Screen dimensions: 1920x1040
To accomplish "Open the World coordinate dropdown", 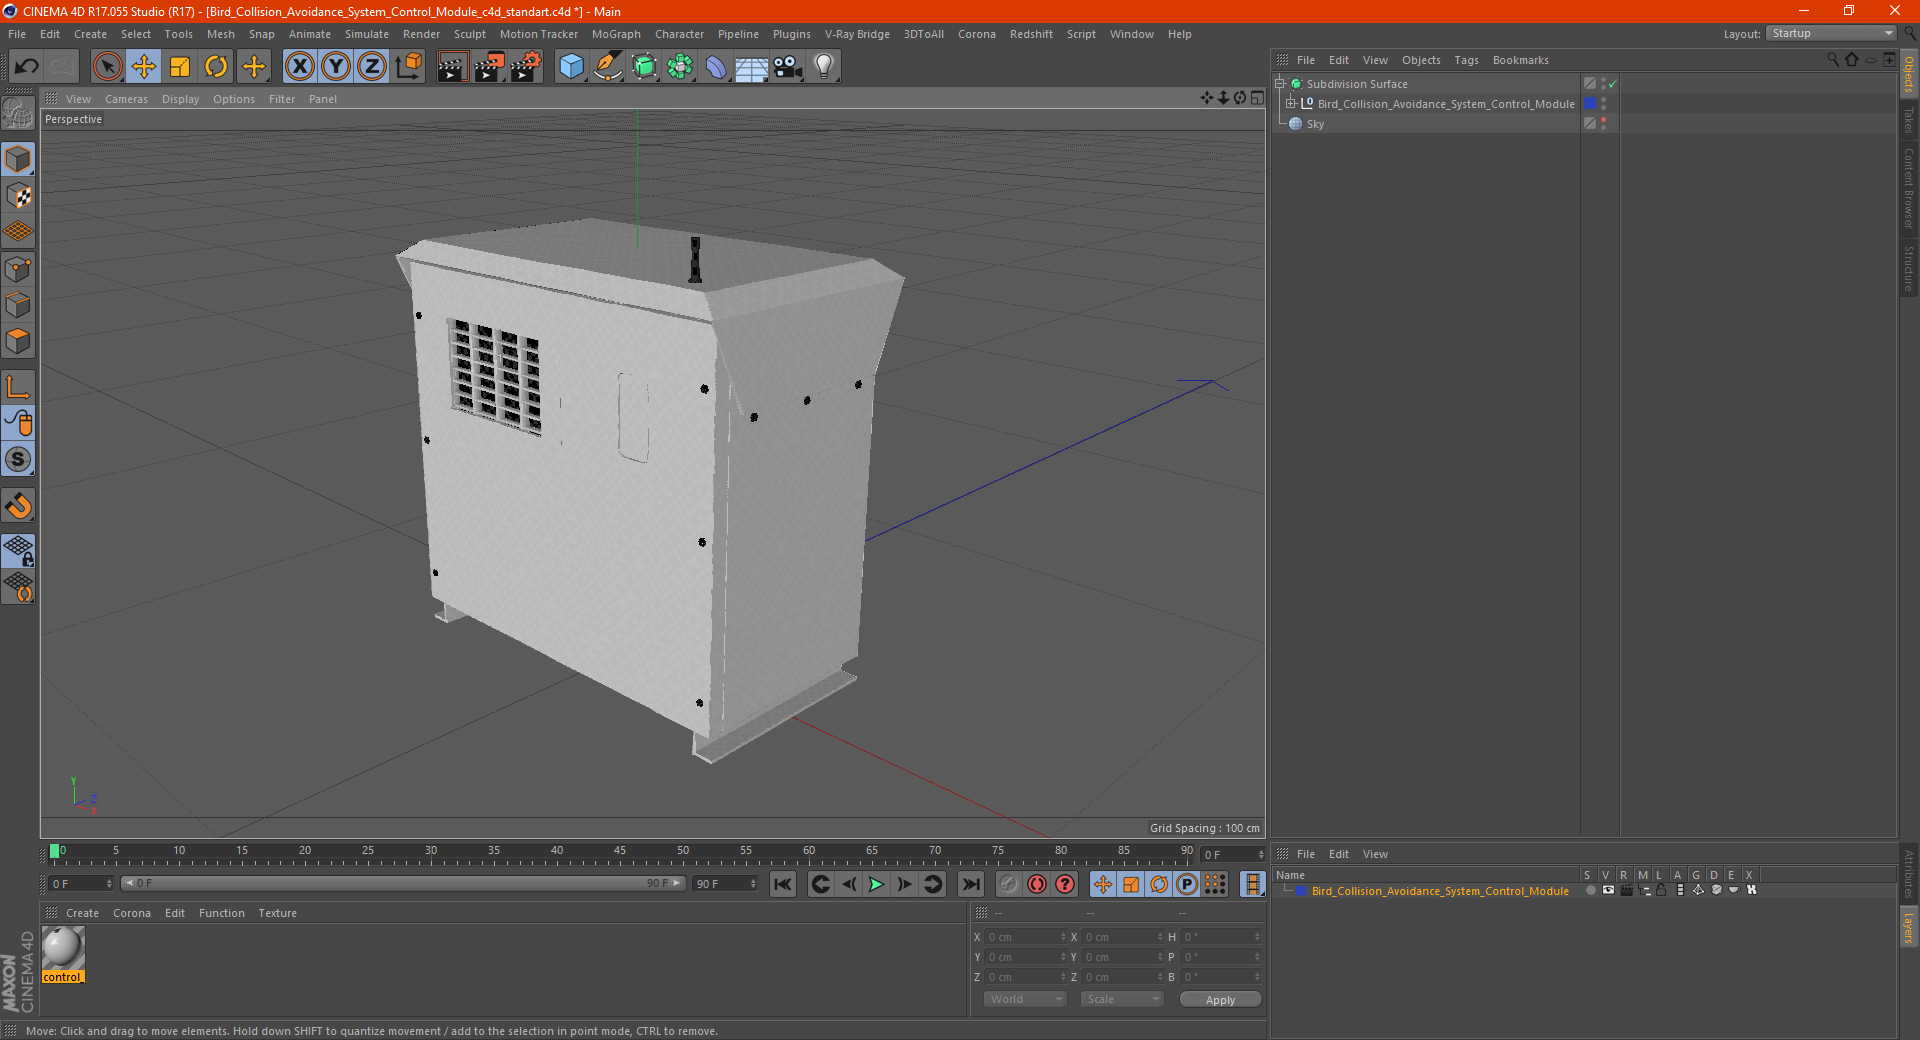I will [x=1025, y=999].
